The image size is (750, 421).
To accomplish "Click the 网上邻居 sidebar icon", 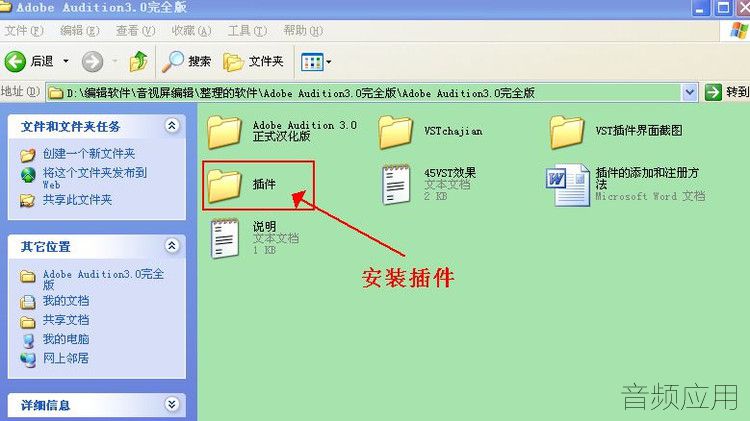I will tap(28, 360).
